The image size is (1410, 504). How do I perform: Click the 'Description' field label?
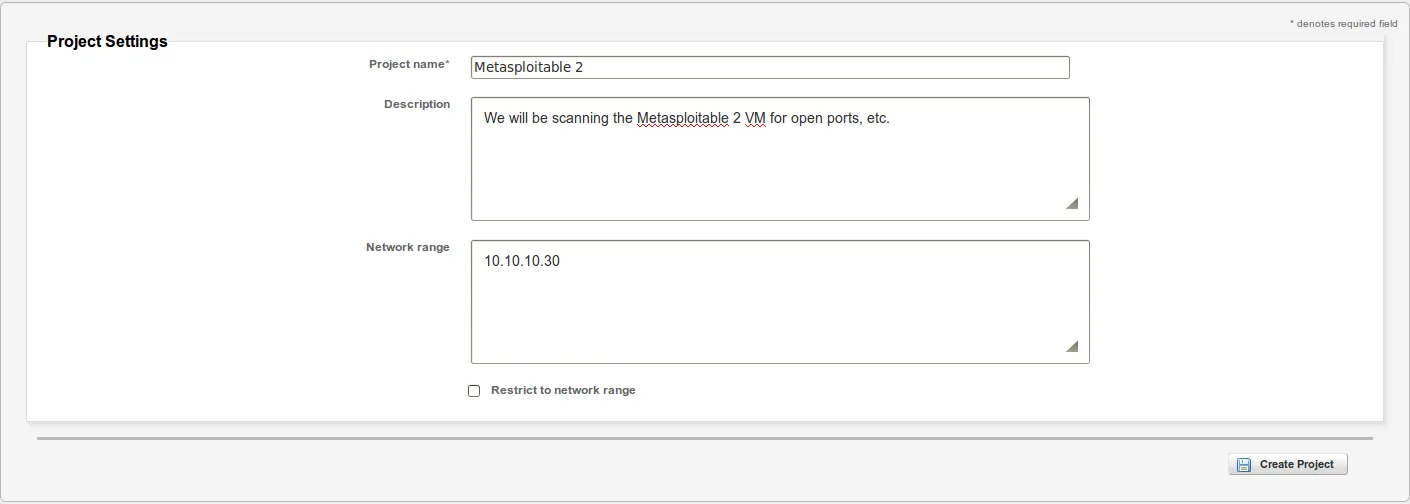[417, 105]
